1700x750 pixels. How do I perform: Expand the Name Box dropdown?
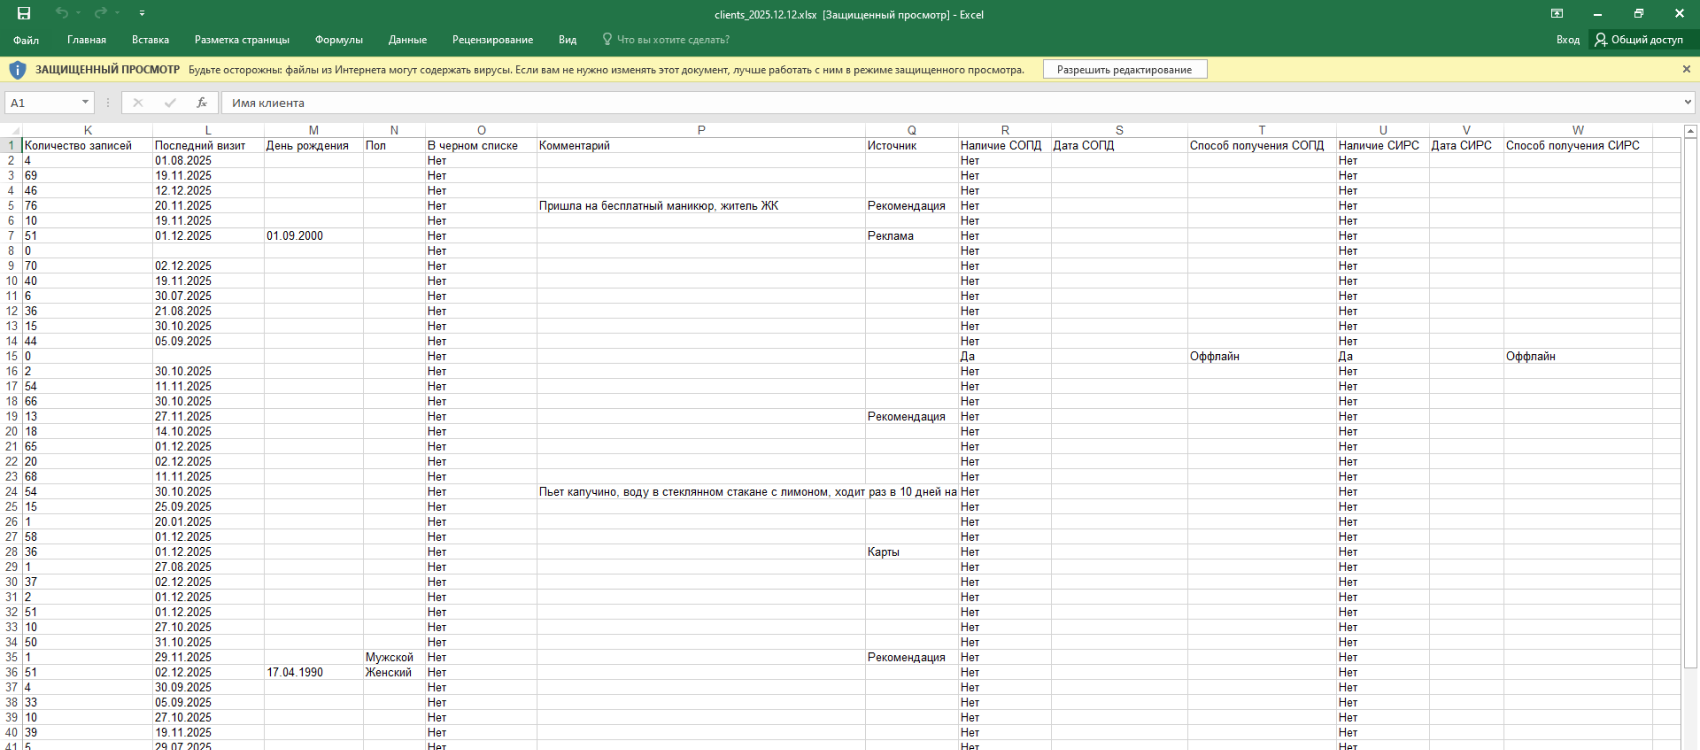85,103
